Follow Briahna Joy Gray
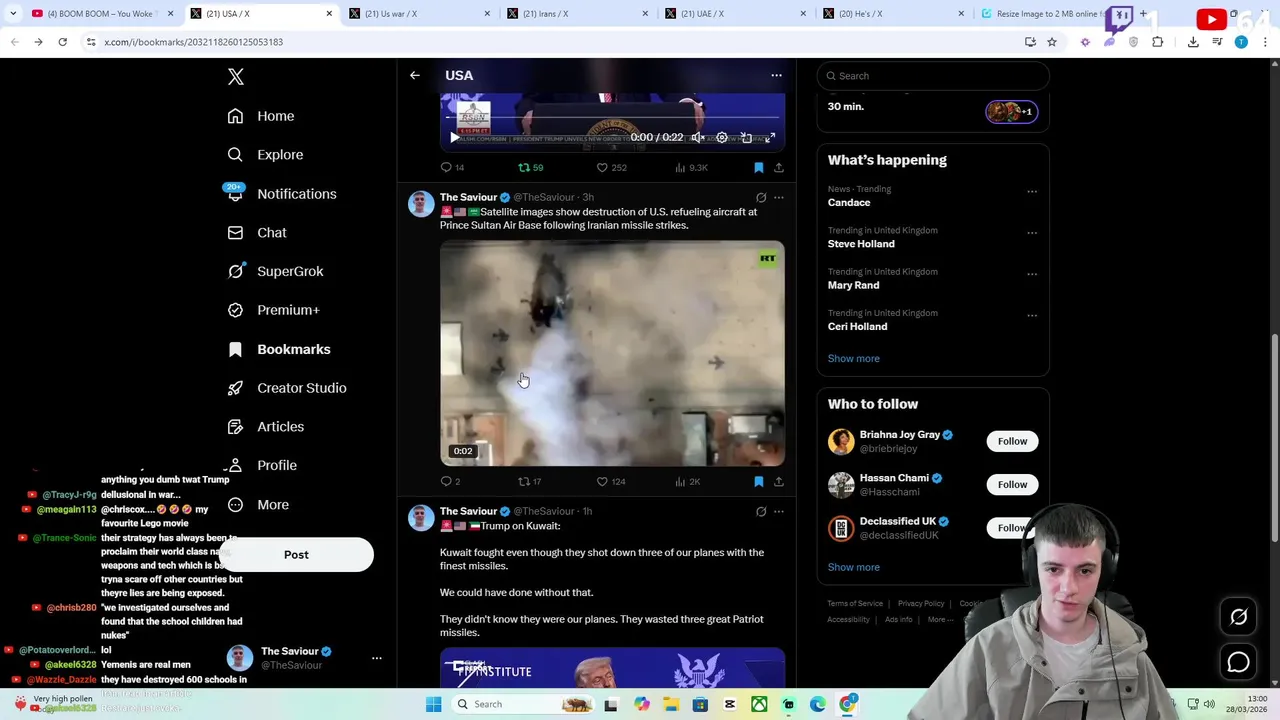This screenshot has height=720, width=1280. click(x=1012, y=441)
